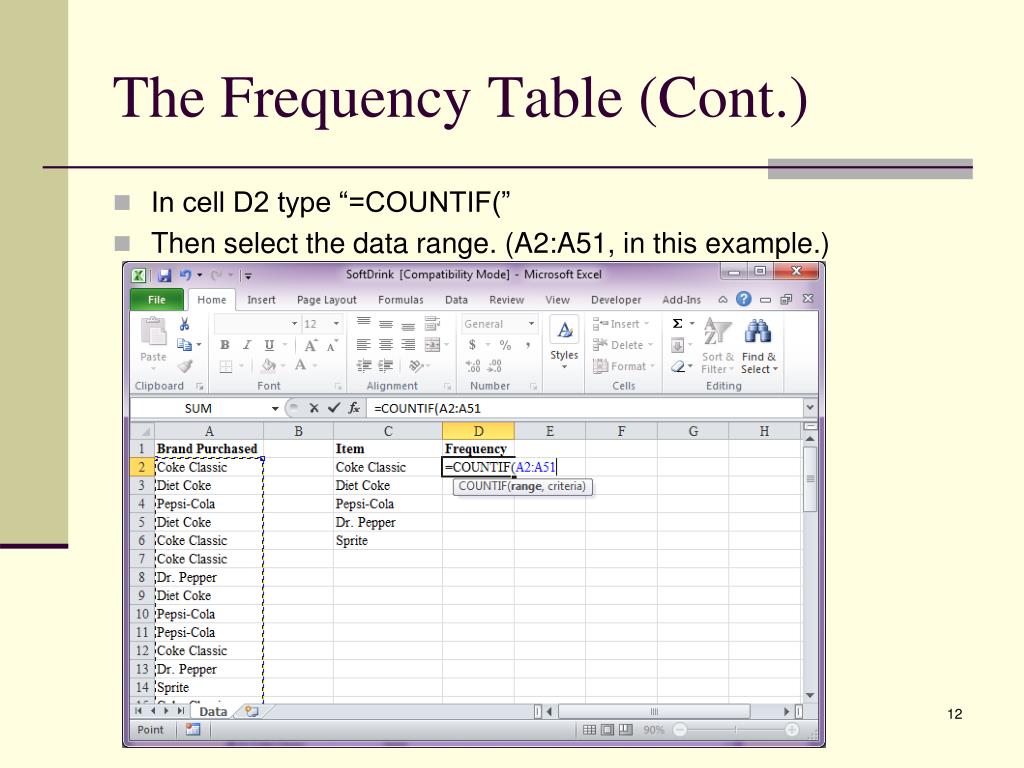
Task: Cancel formula entry with the X icon
Action: tap(314, 408)
